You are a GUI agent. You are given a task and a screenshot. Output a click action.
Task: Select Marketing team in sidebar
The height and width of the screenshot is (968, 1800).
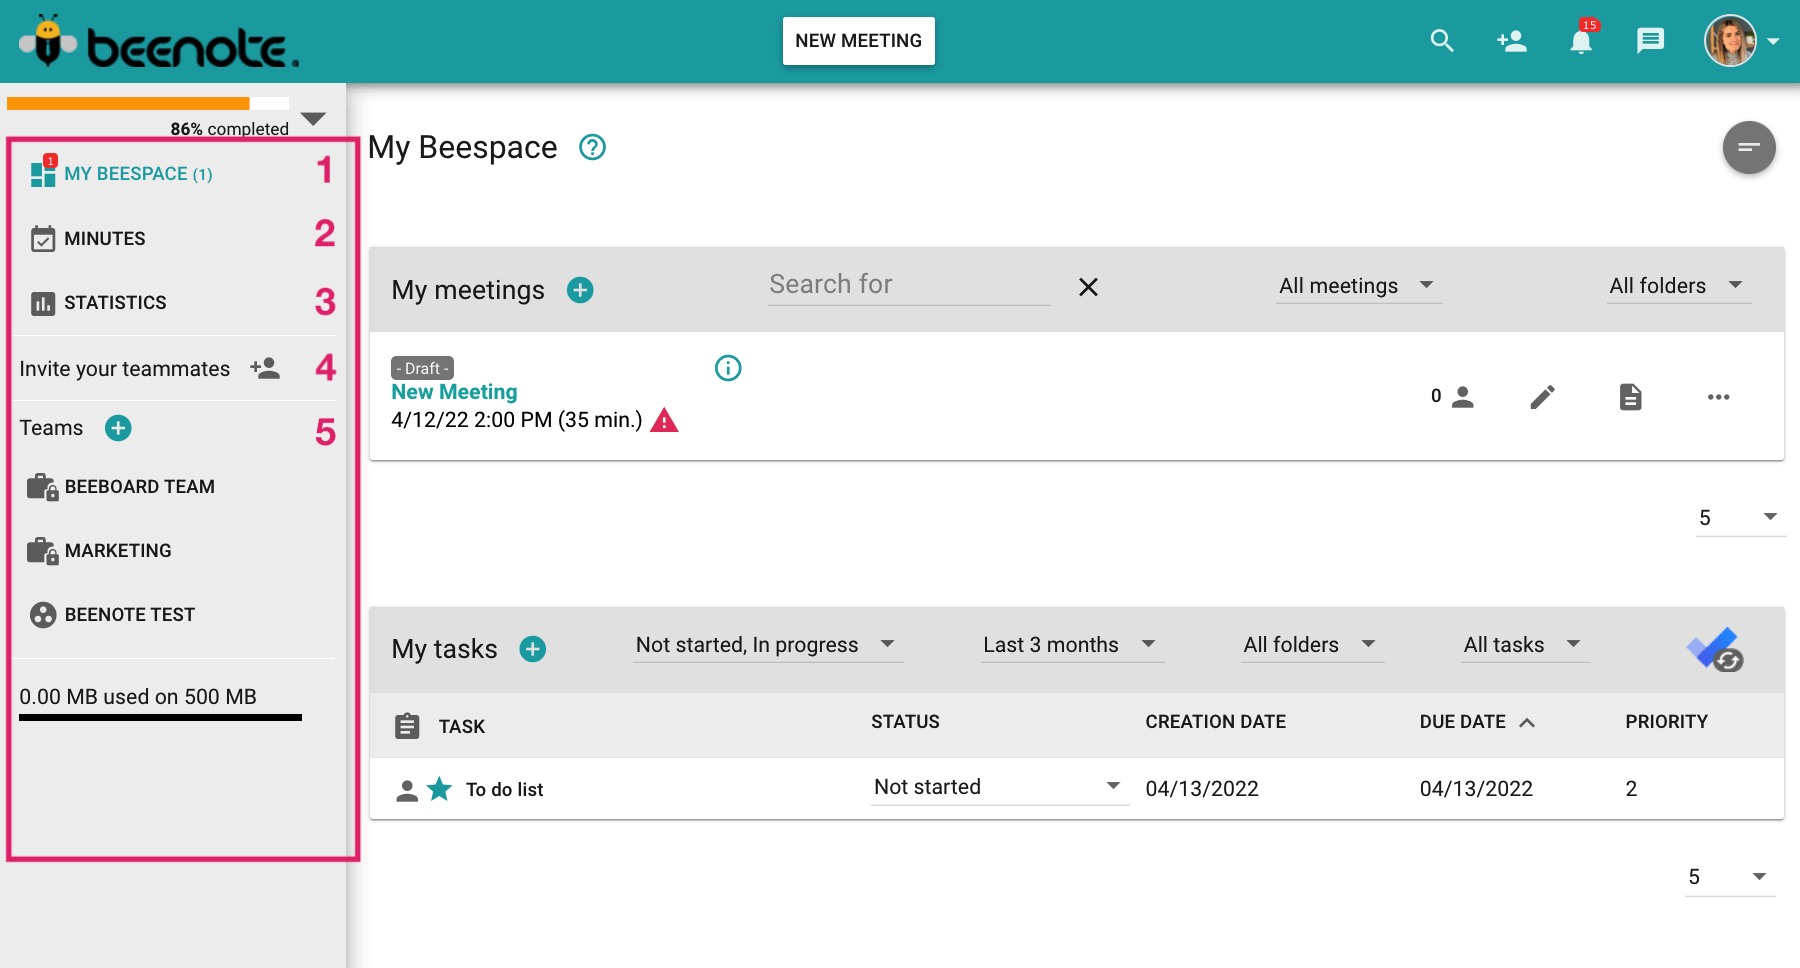(118, 551)
